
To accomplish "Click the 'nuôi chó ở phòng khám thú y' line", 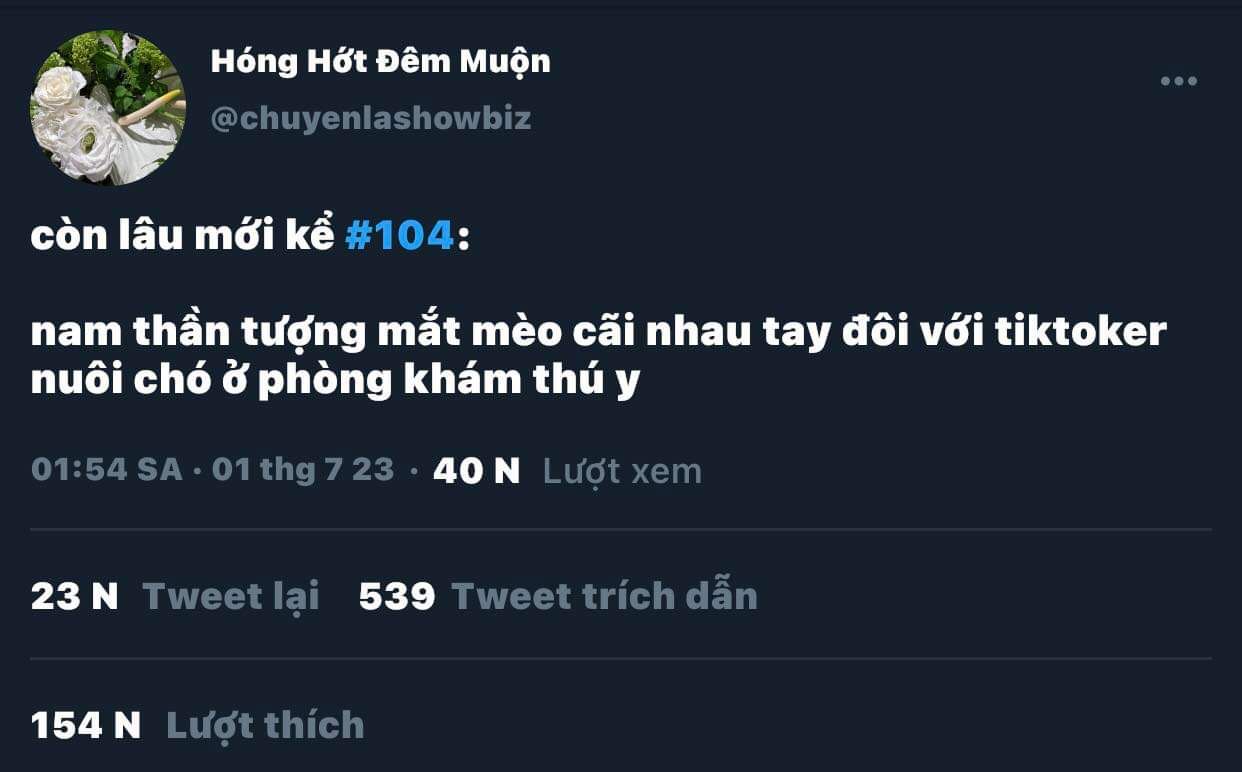I will tap(335, 382).
